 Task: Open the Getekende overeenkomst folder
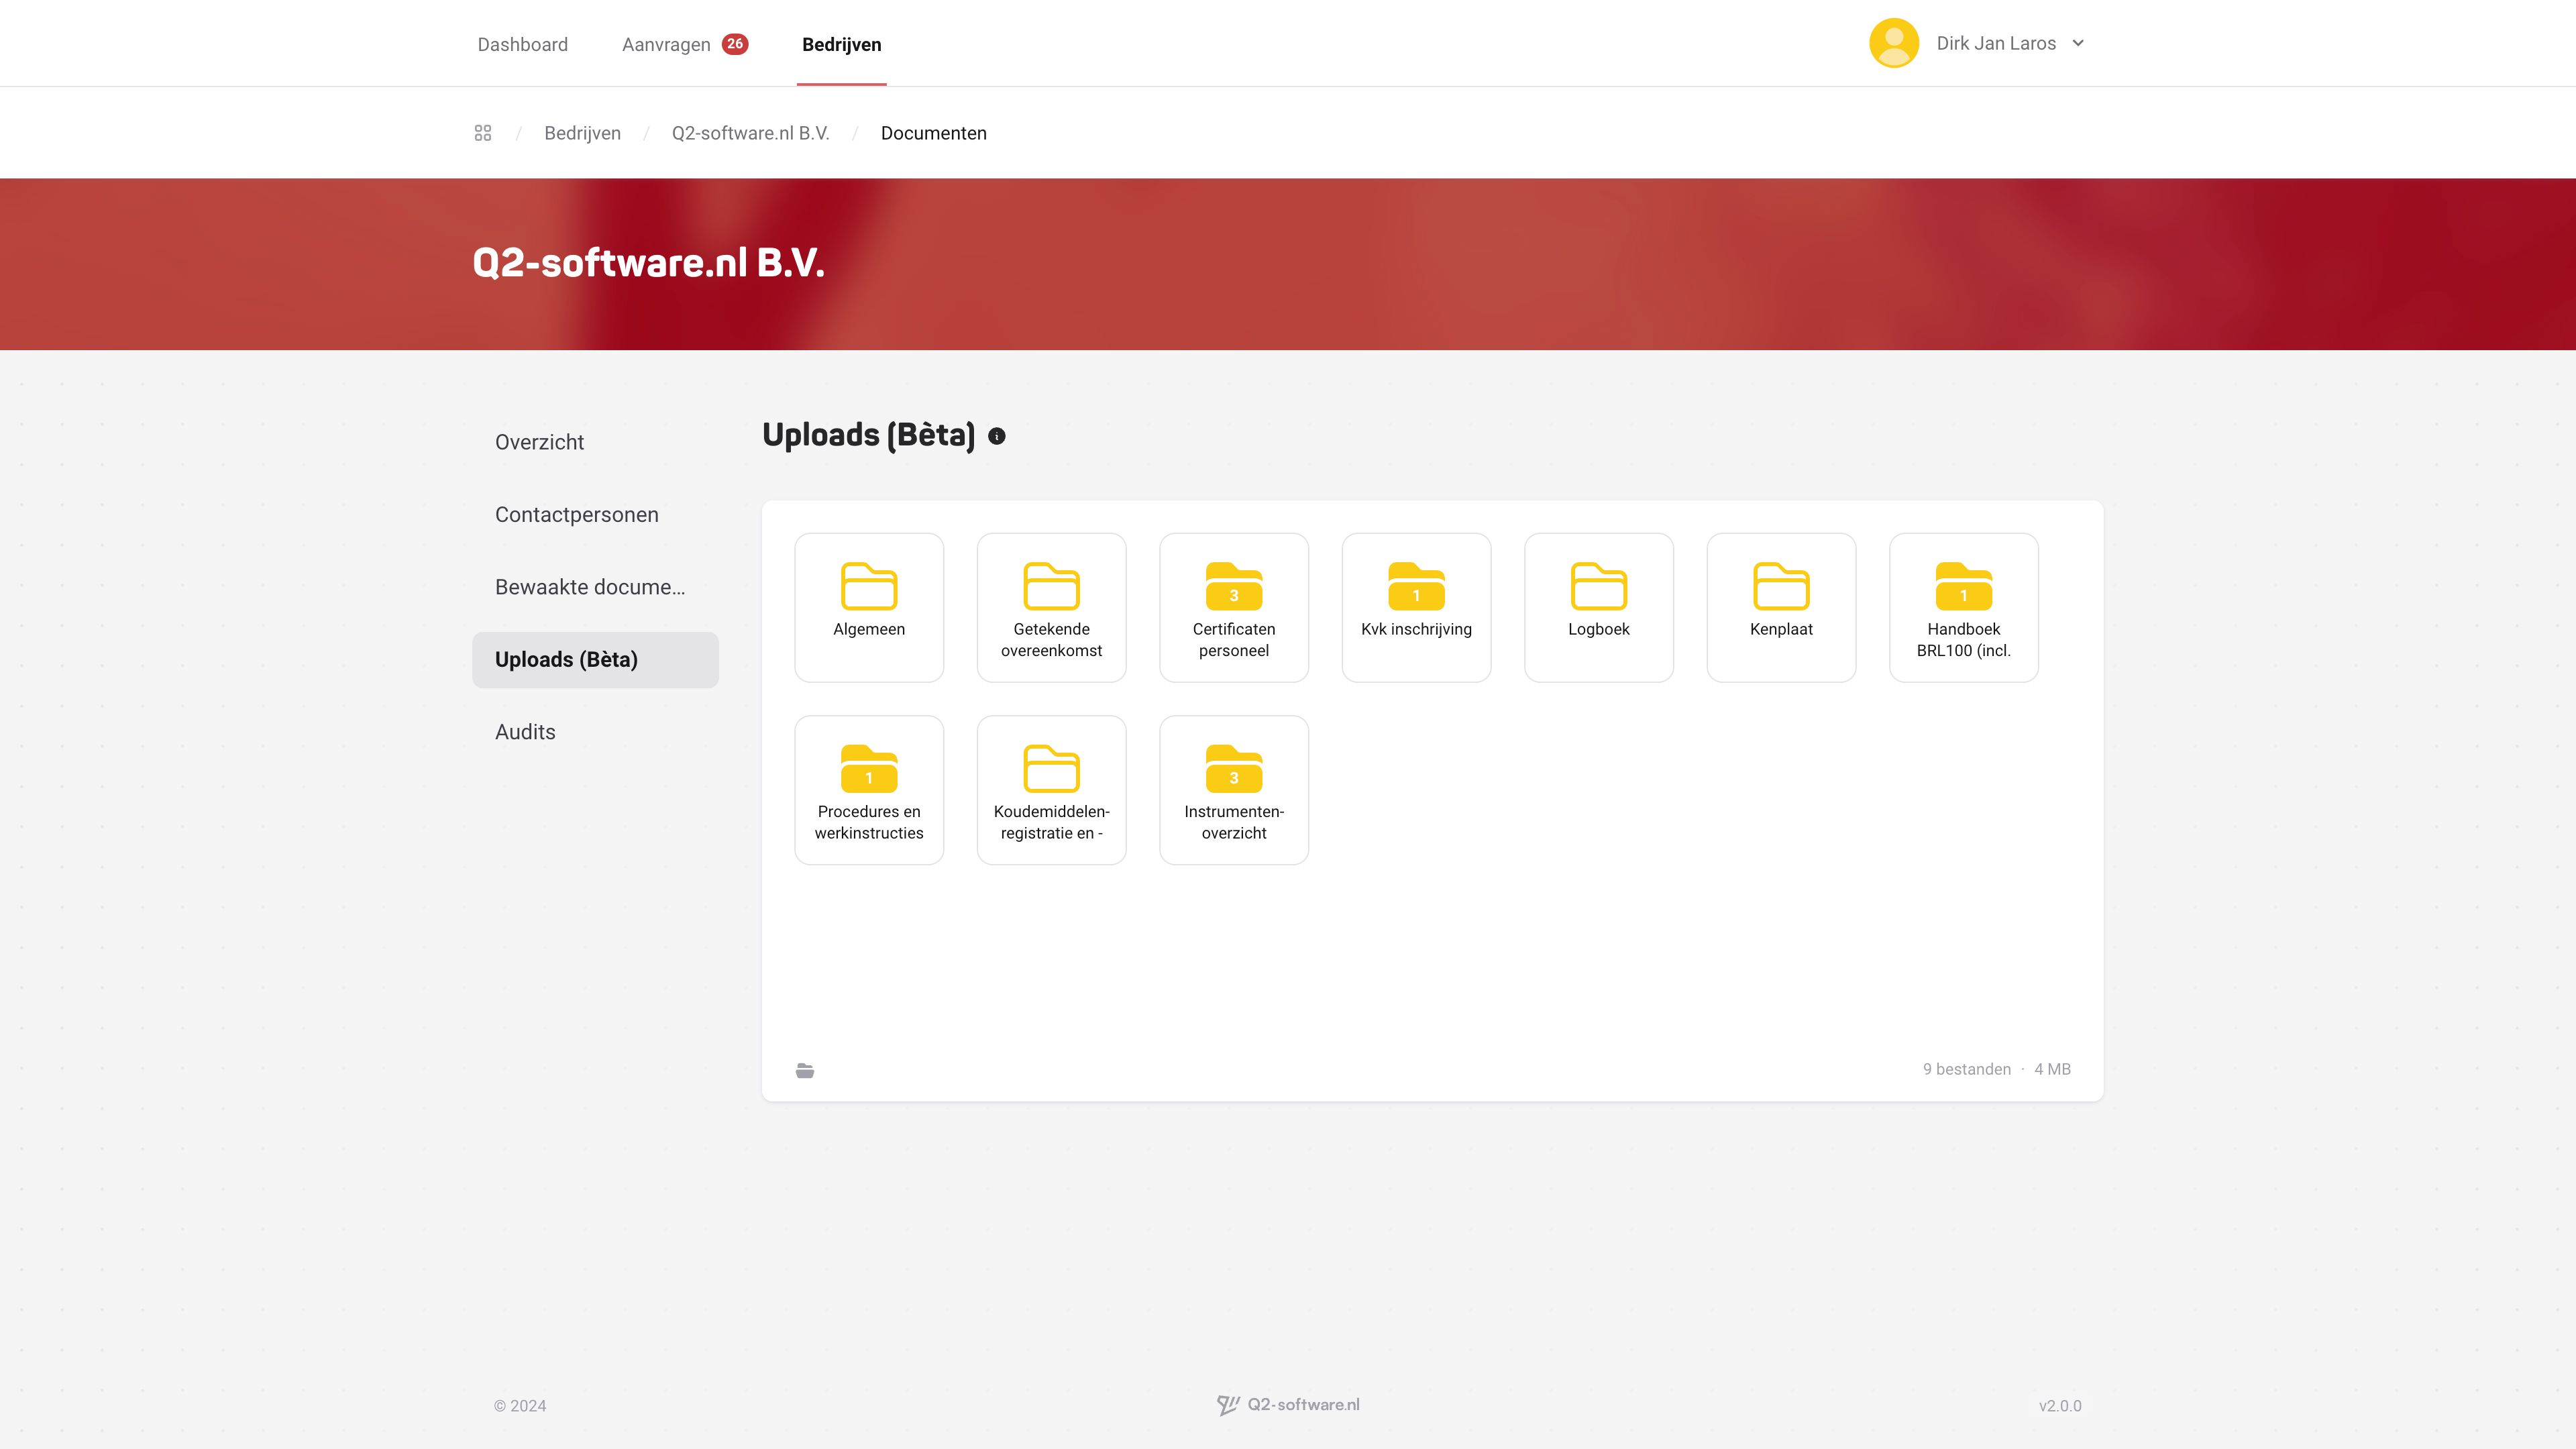(x=1051, y=607)
